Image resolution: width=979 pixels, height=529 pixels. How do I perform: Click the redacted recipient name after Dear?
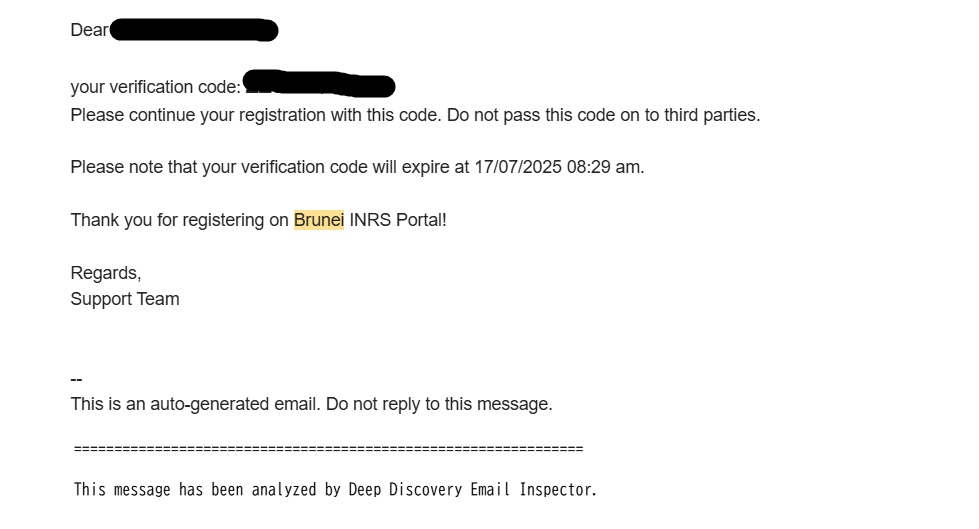tap(193, 30)
